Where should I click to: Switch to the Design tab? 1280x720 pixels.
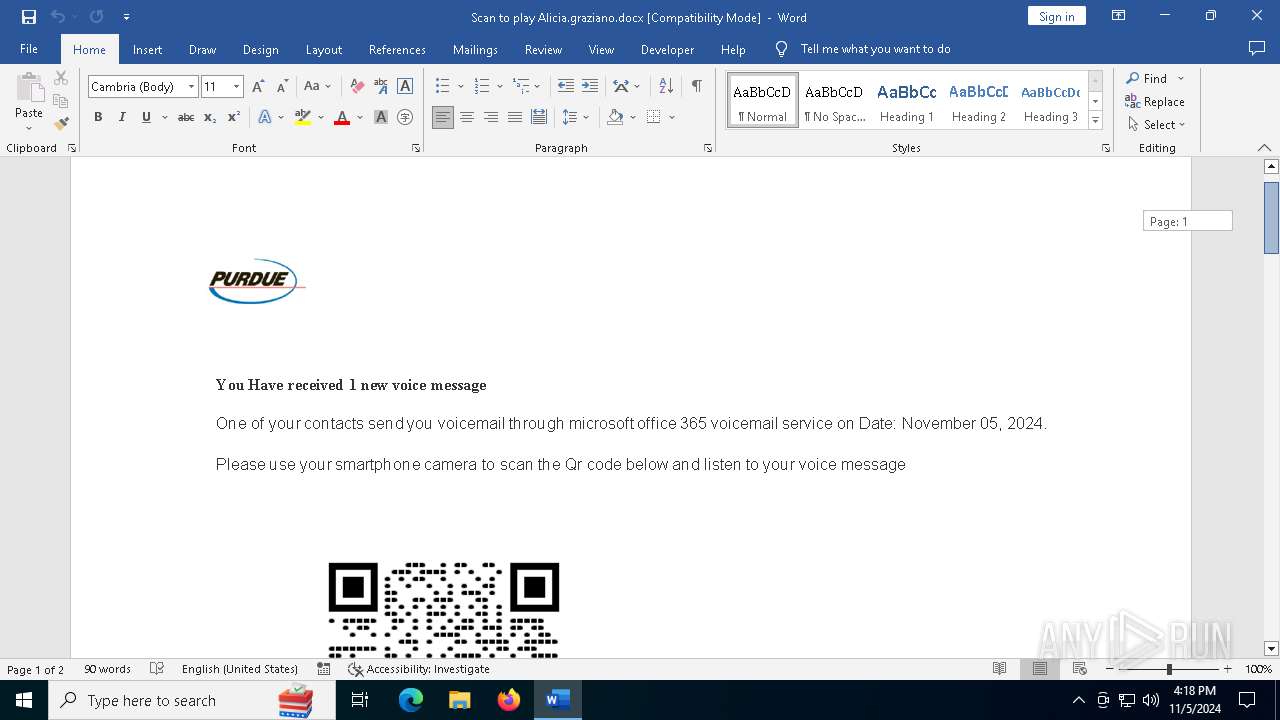point(261,49)
